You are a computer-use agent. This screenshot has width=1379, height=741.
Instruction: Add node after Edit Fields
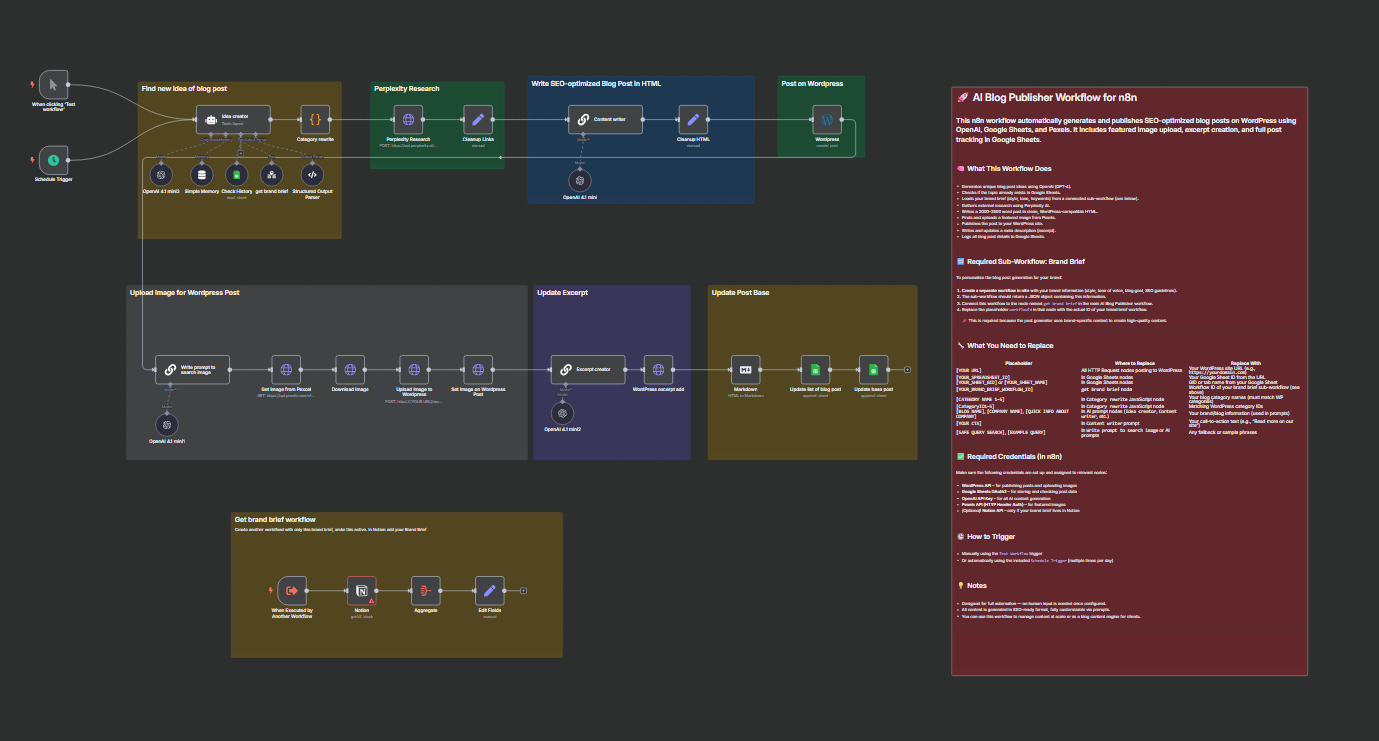[x=521, y=591]
